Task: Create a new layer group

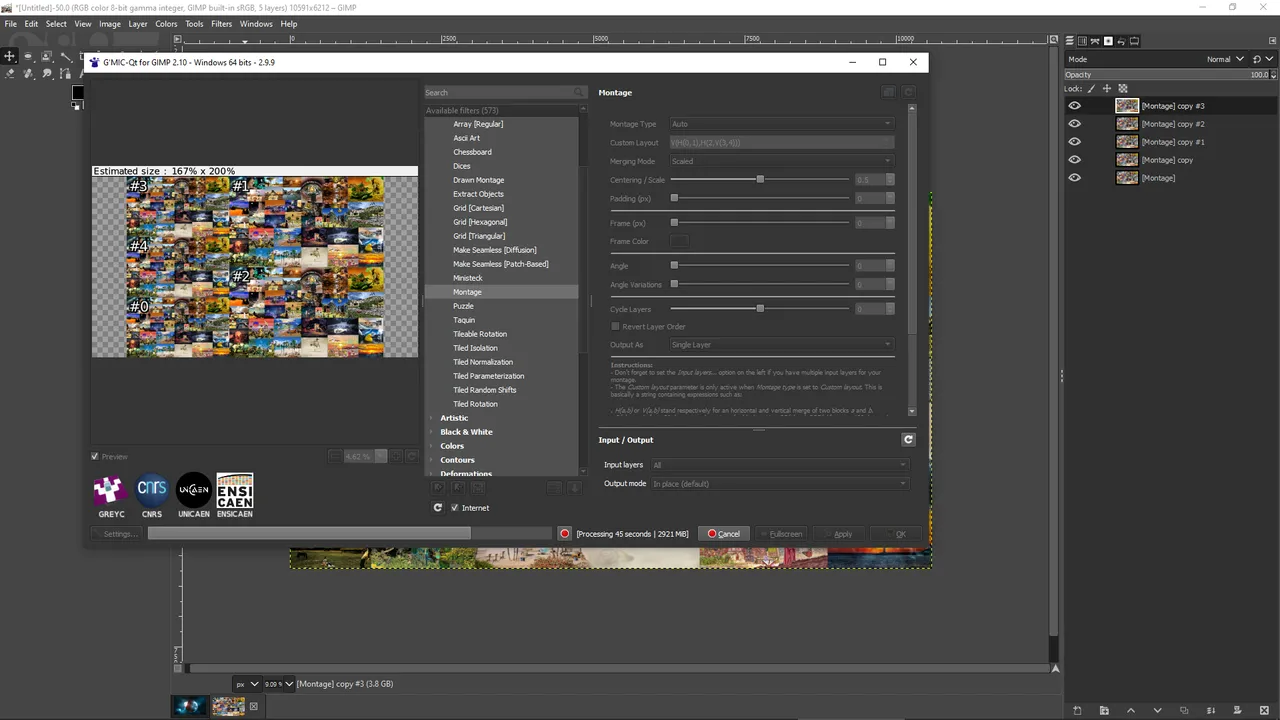Action: point(1104,710)
